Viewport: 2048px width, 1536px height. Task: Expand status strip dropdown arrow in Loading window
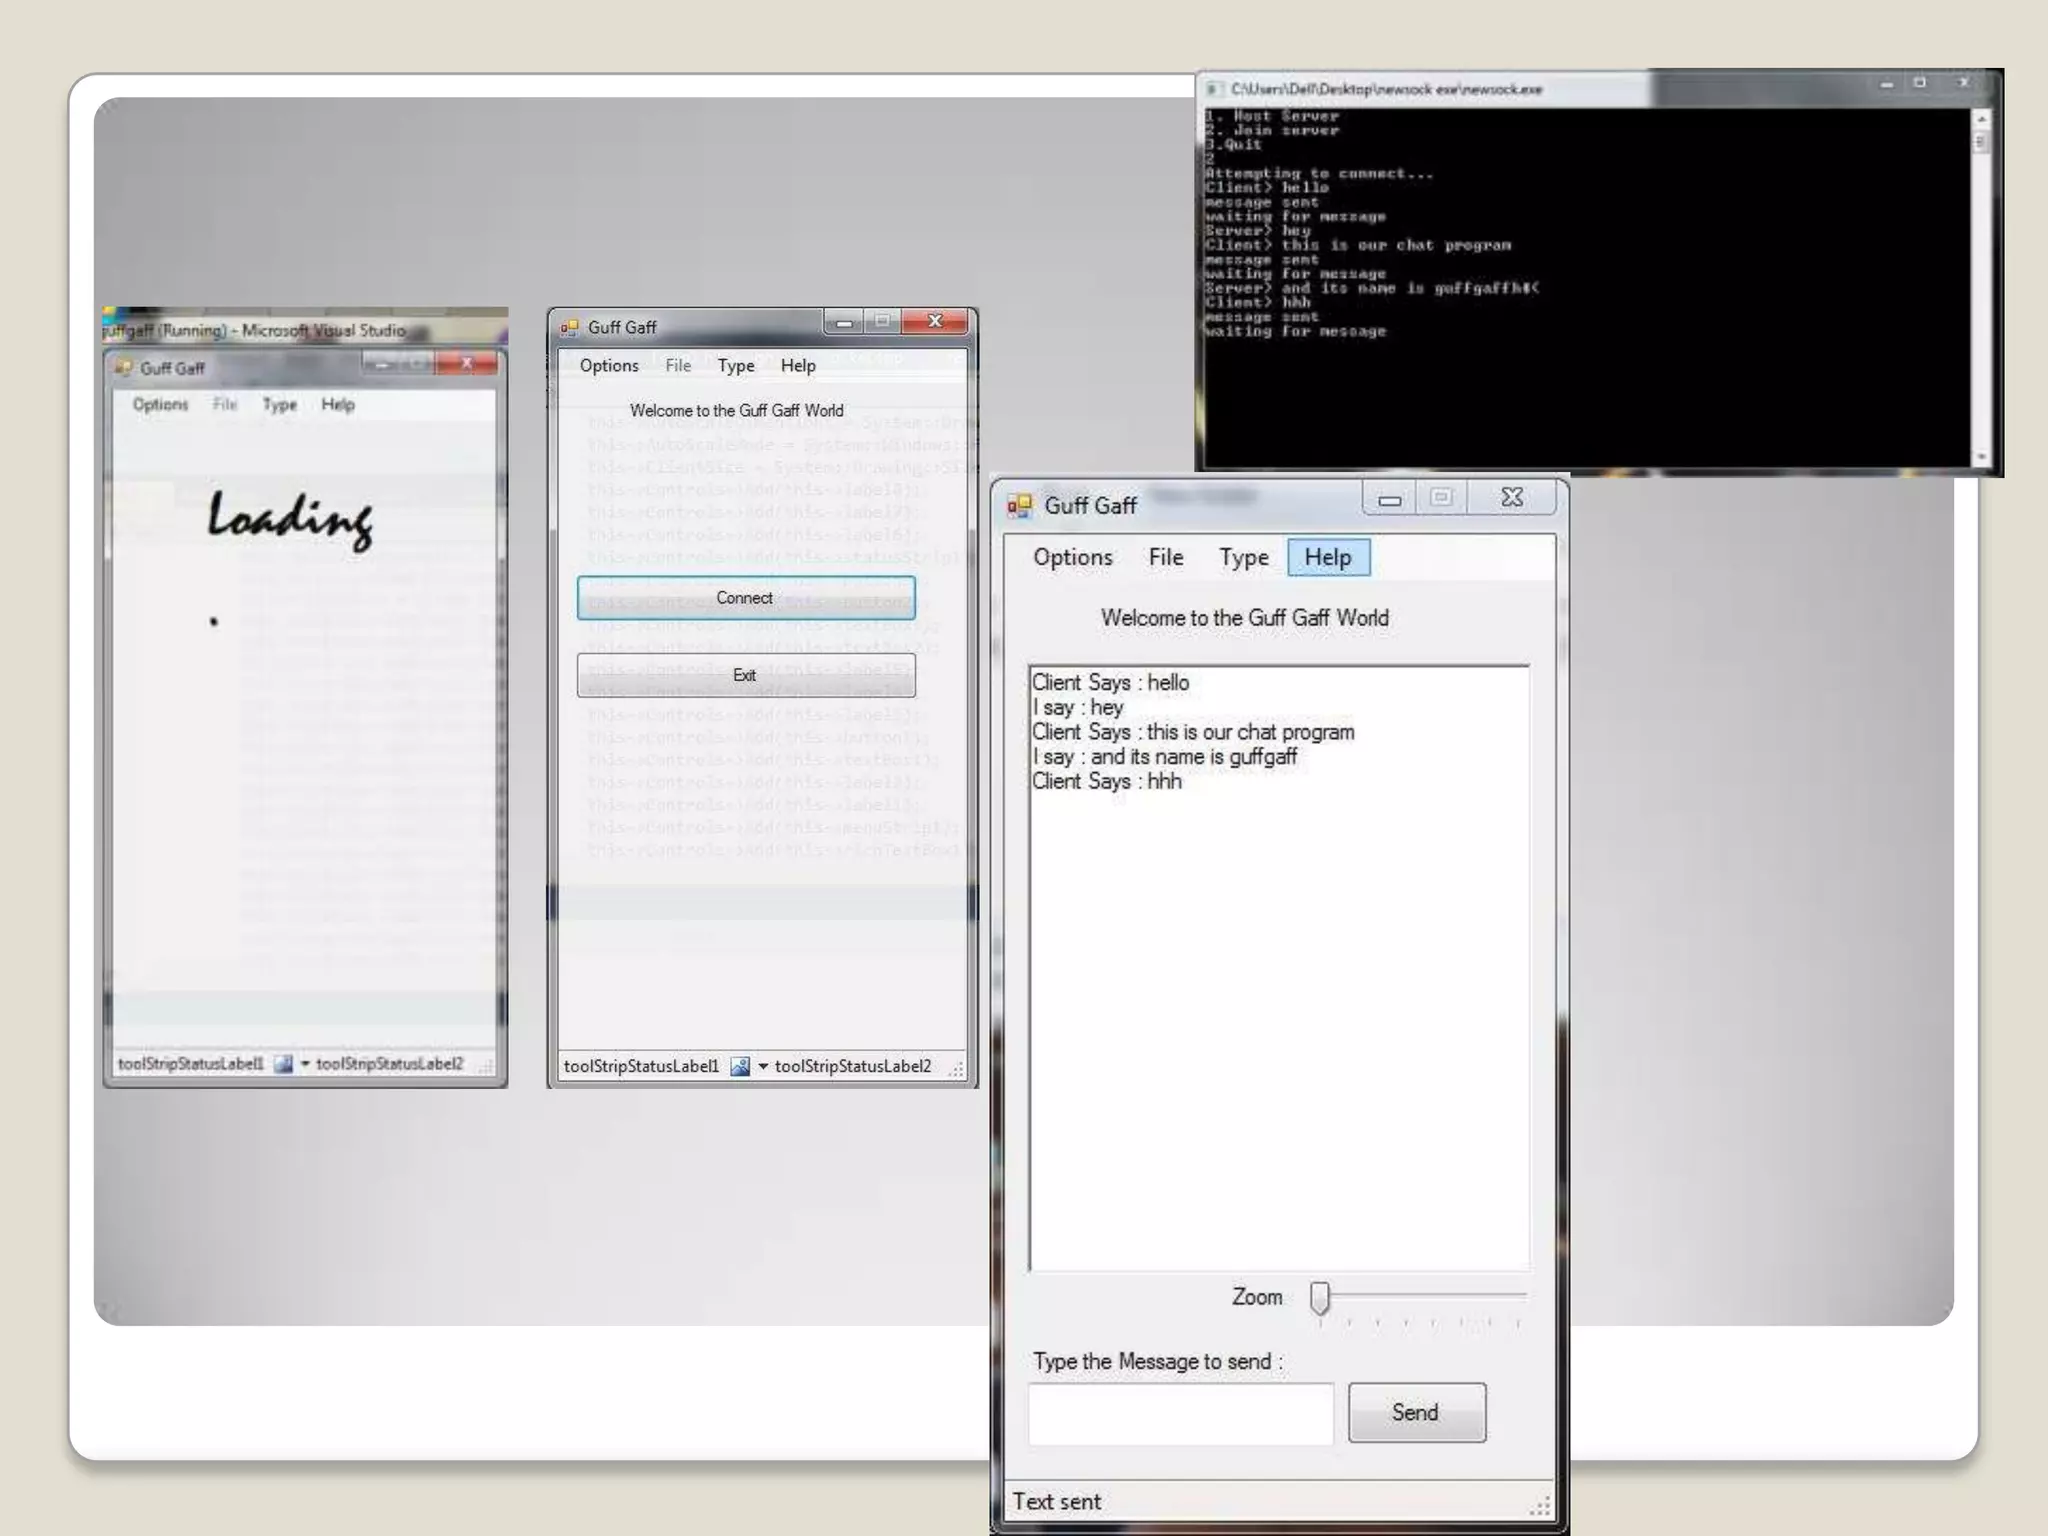[305, 1064]
